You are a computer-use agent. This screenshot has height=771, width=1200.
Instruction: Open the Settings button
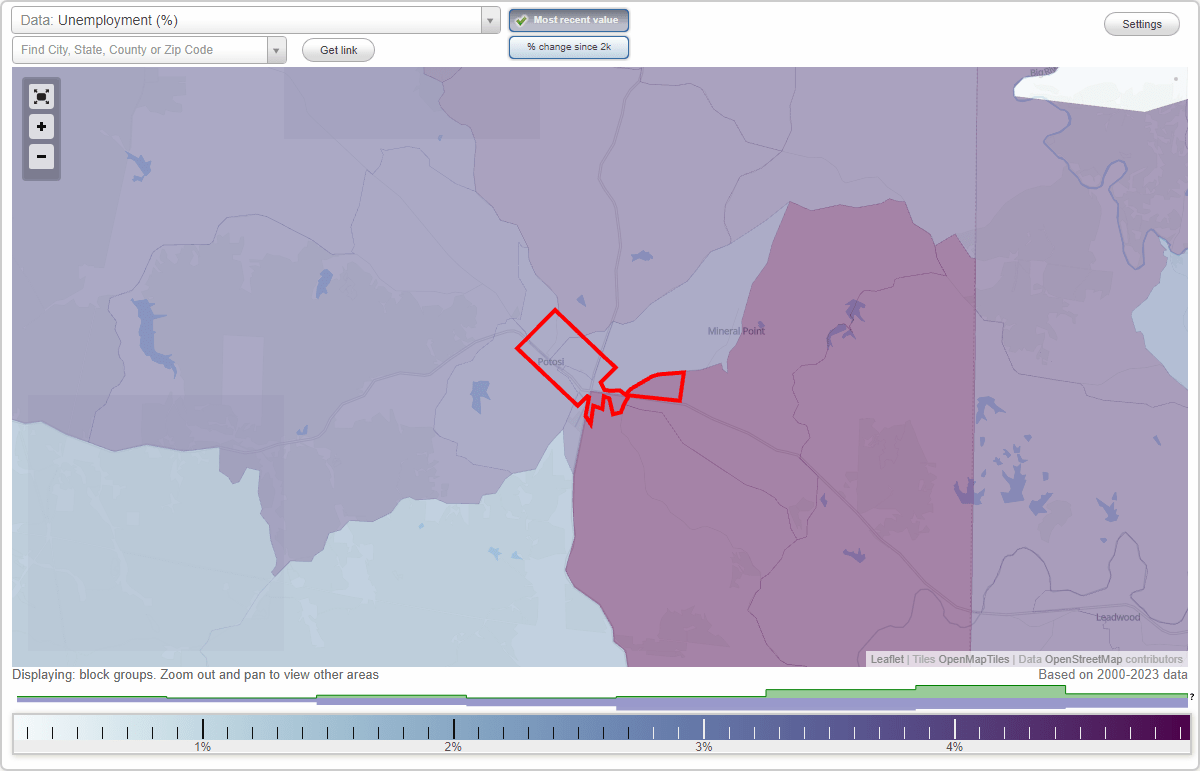click(x=1142, y=25)
